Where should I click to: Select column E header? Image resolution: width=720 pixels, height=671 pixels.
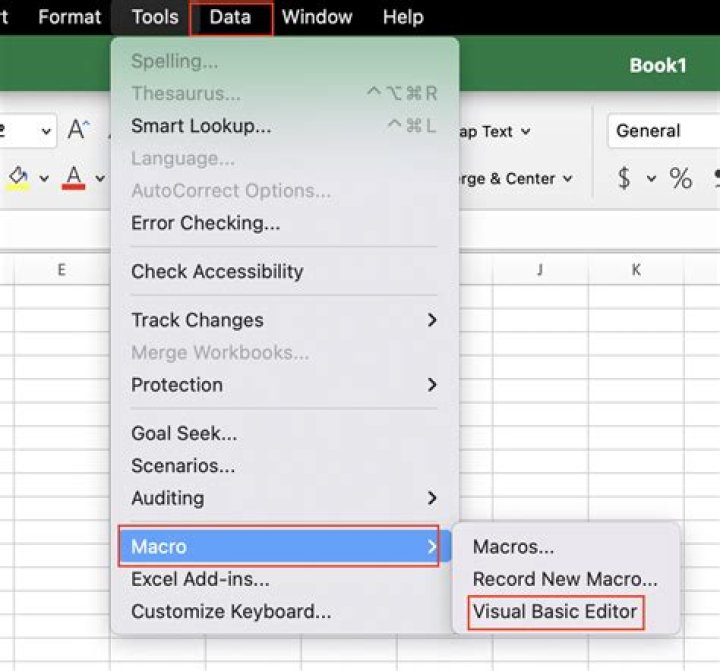(62, 270)
